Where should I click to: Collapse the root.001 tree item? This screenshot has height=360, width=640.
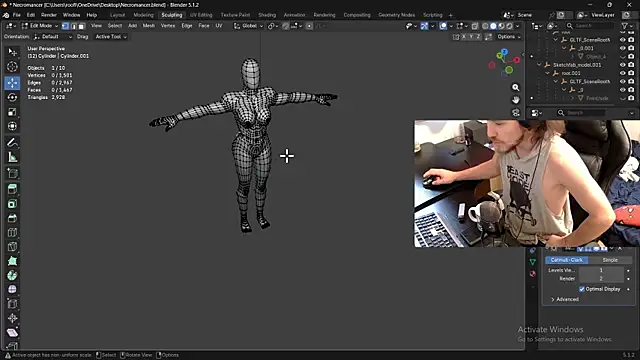[547, 73]
